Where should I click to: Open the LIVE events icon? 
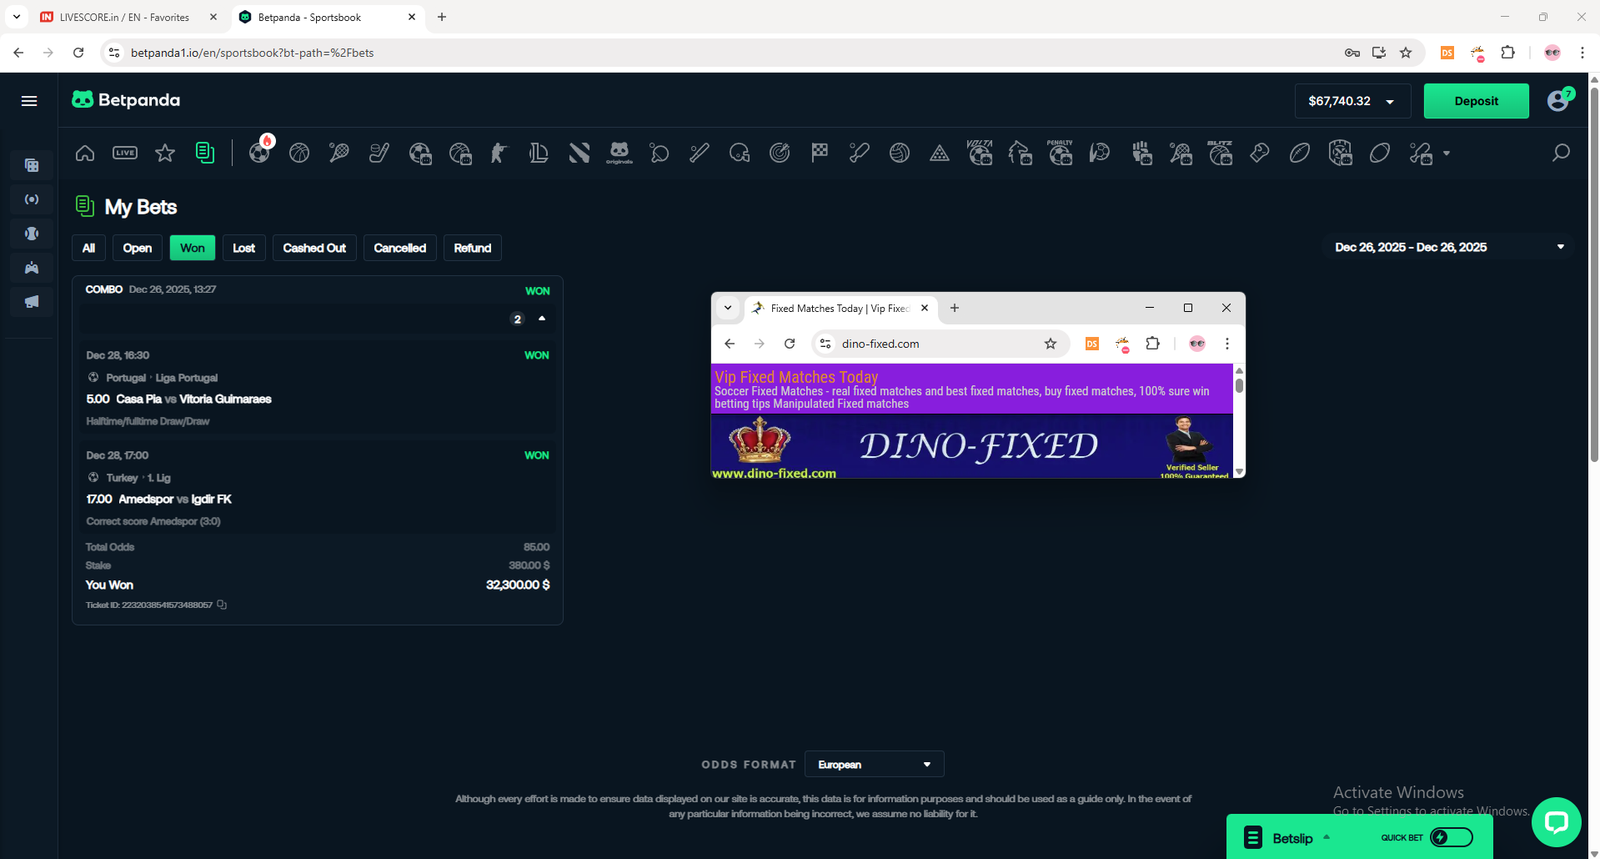tap(125, 153)
